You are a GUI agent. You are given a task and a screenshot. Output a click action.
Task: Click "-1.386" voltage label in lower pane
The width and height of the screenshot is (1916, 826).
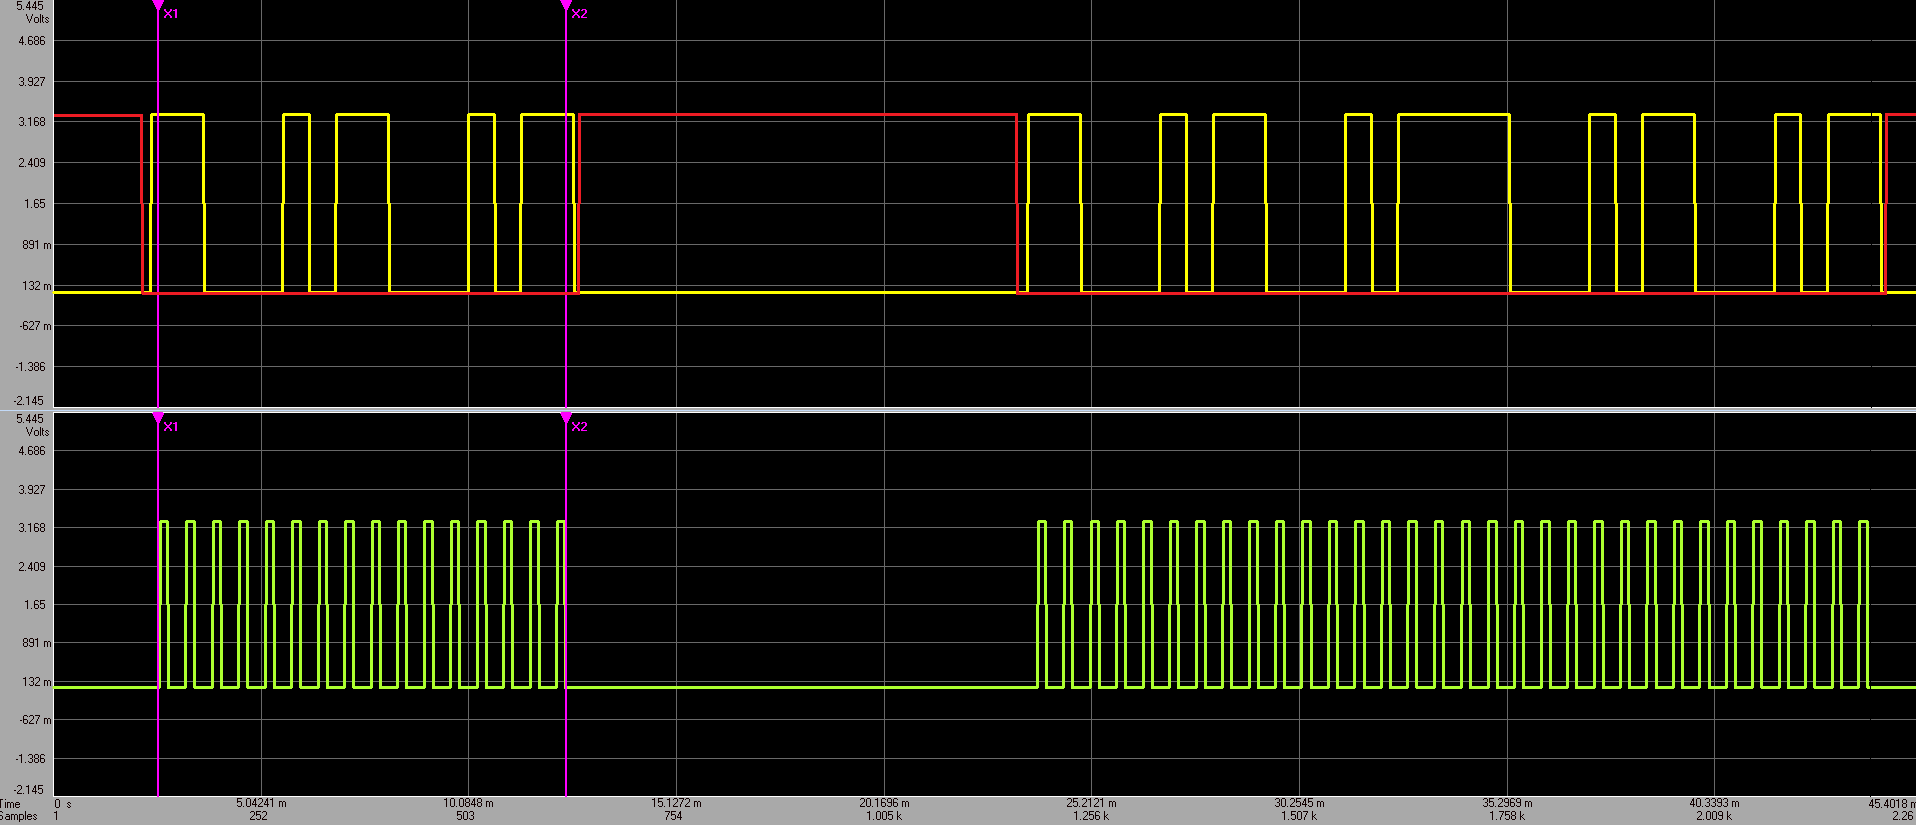[x=30, y=759]
